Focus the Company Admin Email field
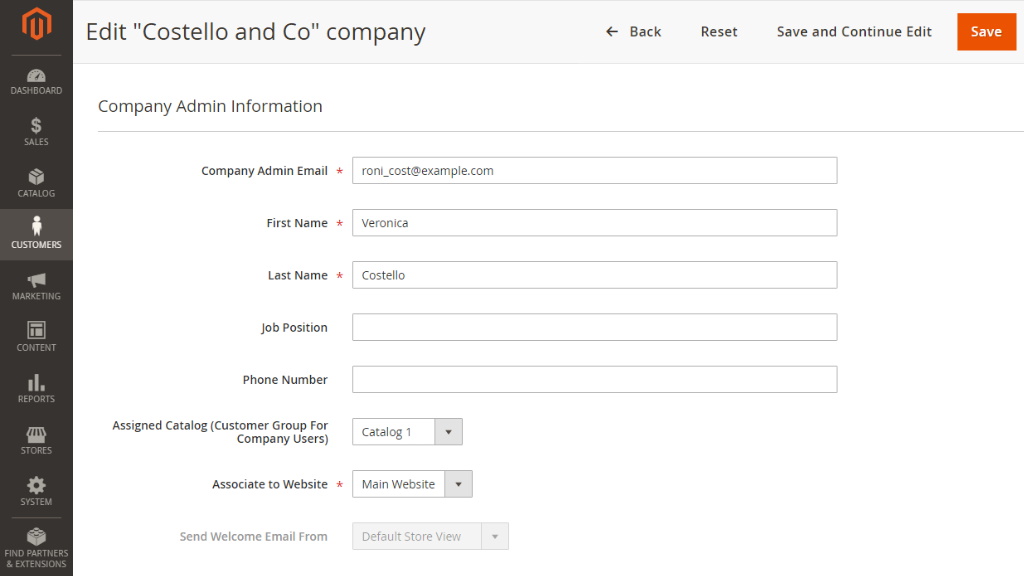Viewport: 1024px width, 576px height. tap(594, 171)
